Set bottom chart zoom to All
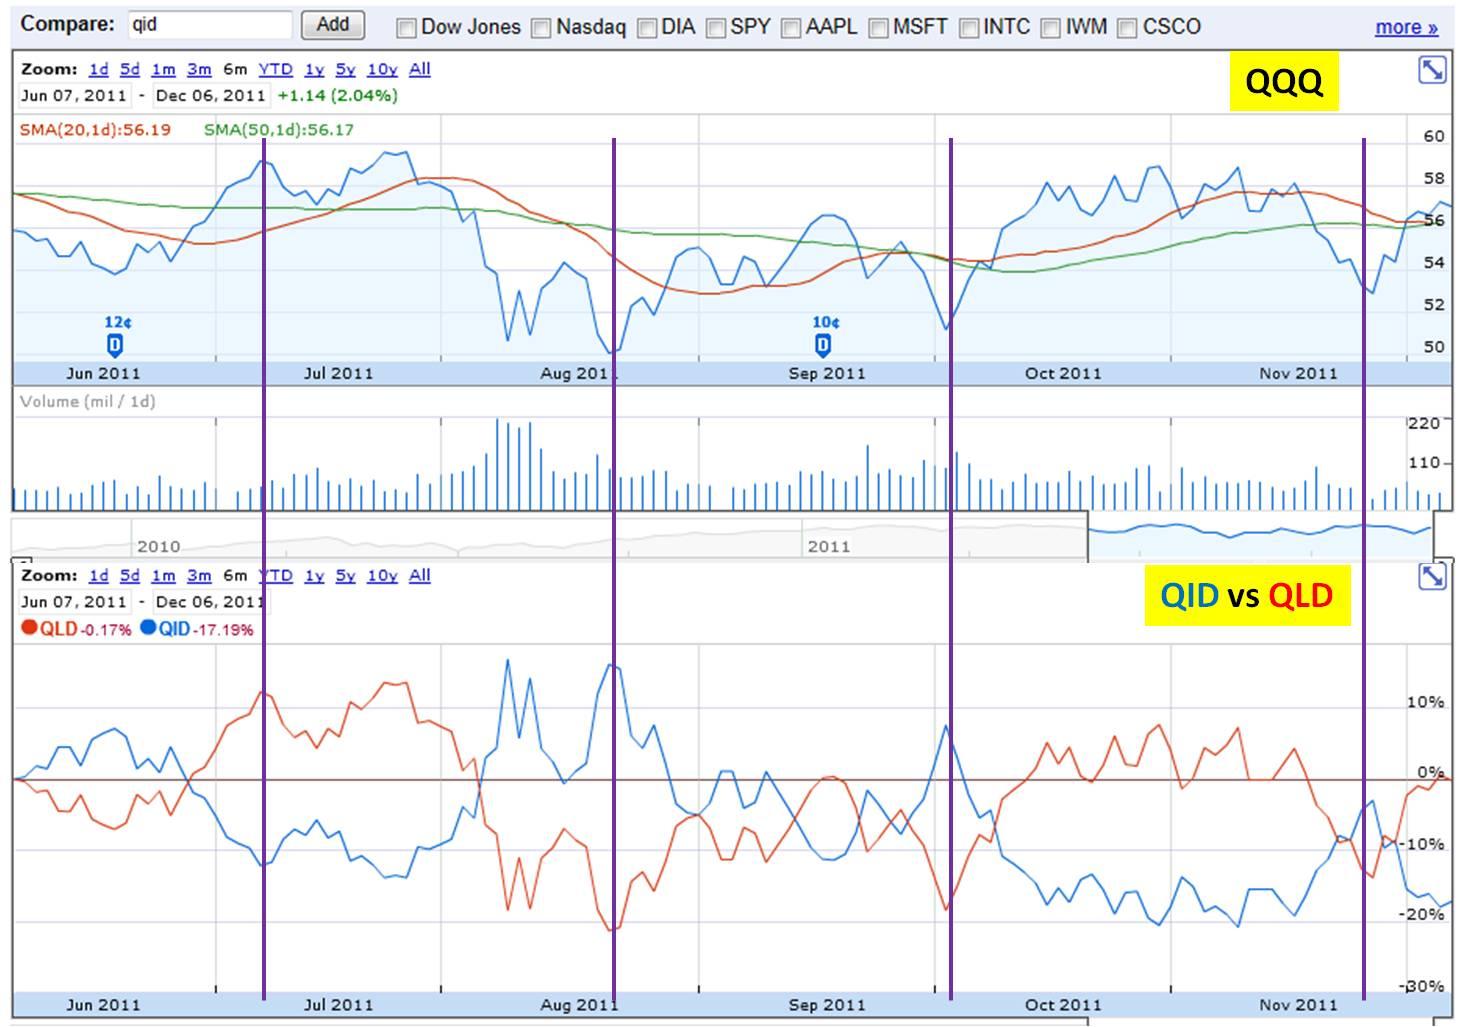 pyautogui.click(x=420, y=575)
